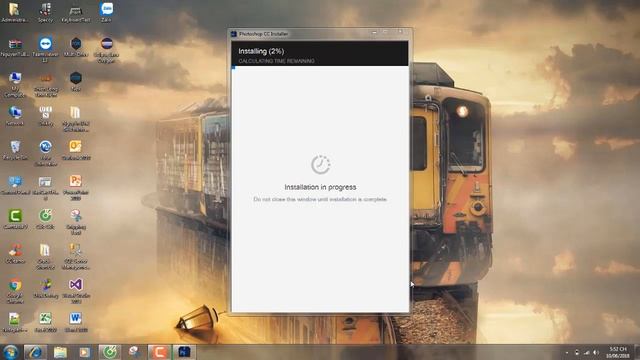640x360 pixels.
Task: Switch to Photoshop installer taskbar button
Action: [184, 352]
